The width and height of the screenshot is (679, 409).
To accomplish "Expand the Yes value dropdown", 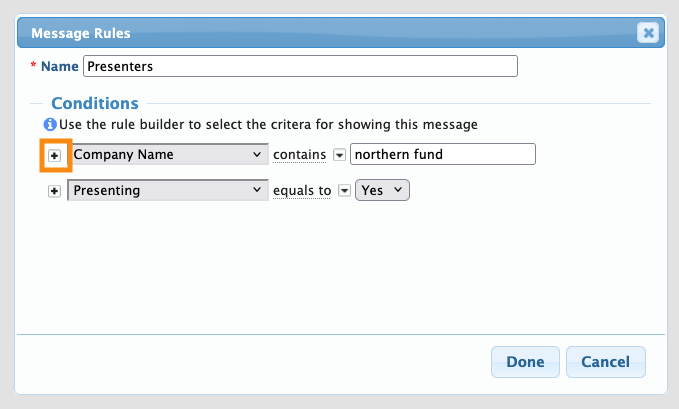I will point(383,190).
